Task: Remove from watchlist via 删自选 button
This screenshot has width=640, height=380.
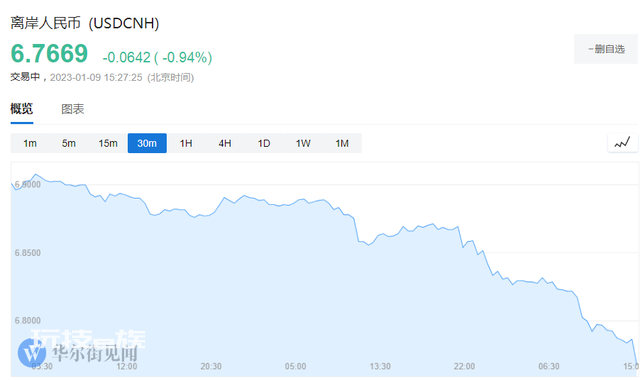Action: tap(606, 49)
